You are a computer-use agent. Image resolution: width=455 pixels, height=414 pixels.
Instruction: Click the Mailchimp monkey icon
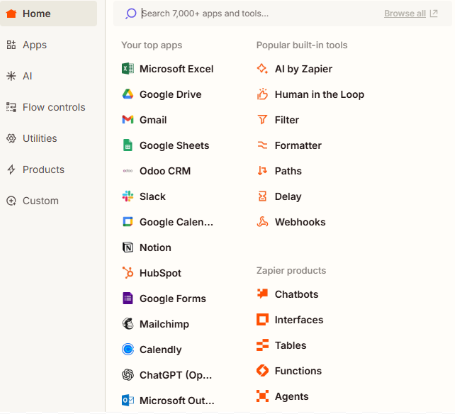(x=128, y=324)
